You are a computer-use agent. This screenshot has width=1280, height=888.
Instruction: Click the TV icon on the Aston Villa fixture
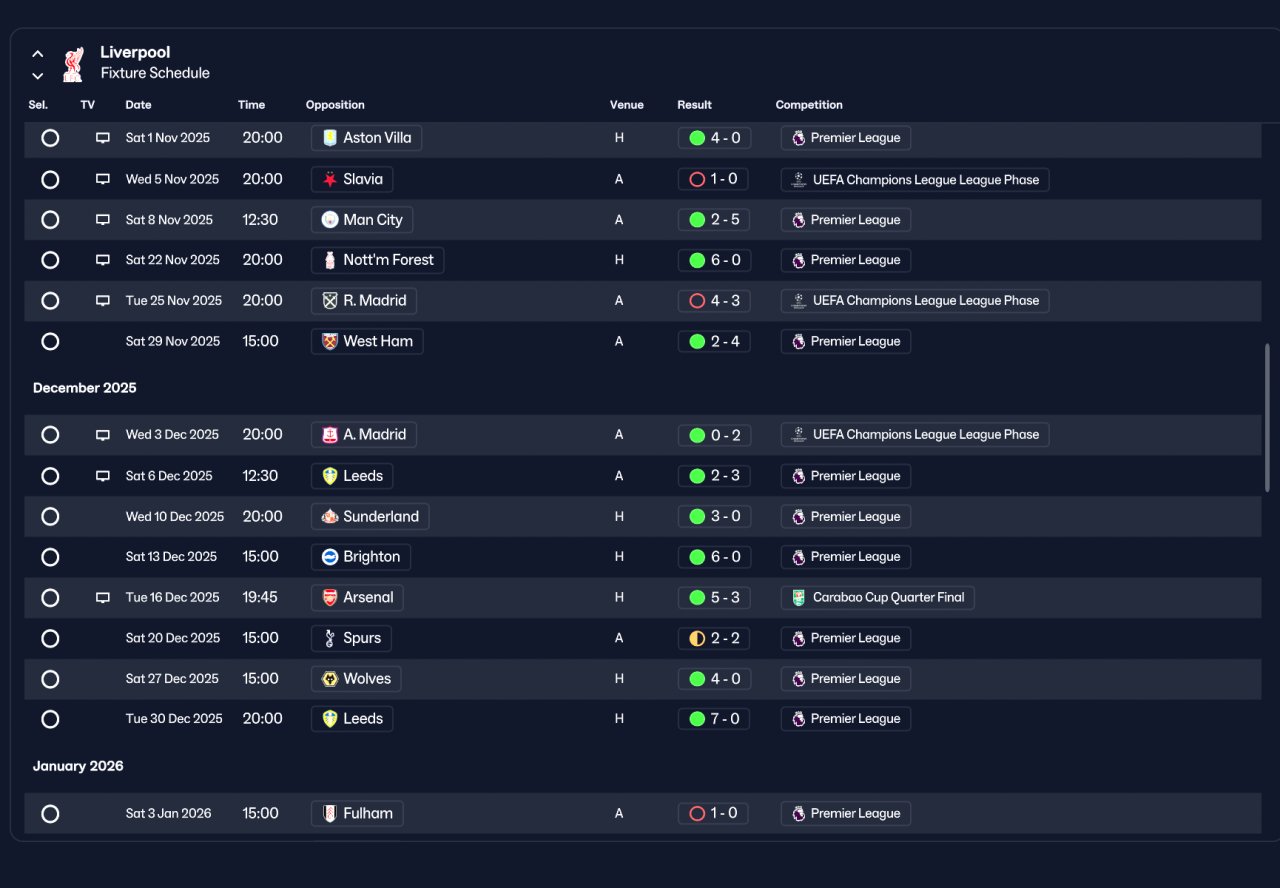point(102,138)
